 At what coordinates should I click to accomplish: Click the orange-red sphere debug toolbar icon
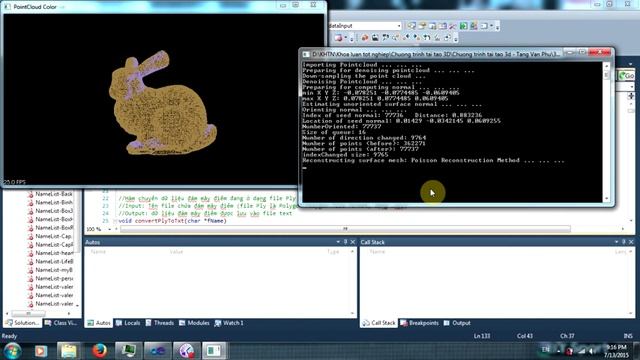point(364,38)
